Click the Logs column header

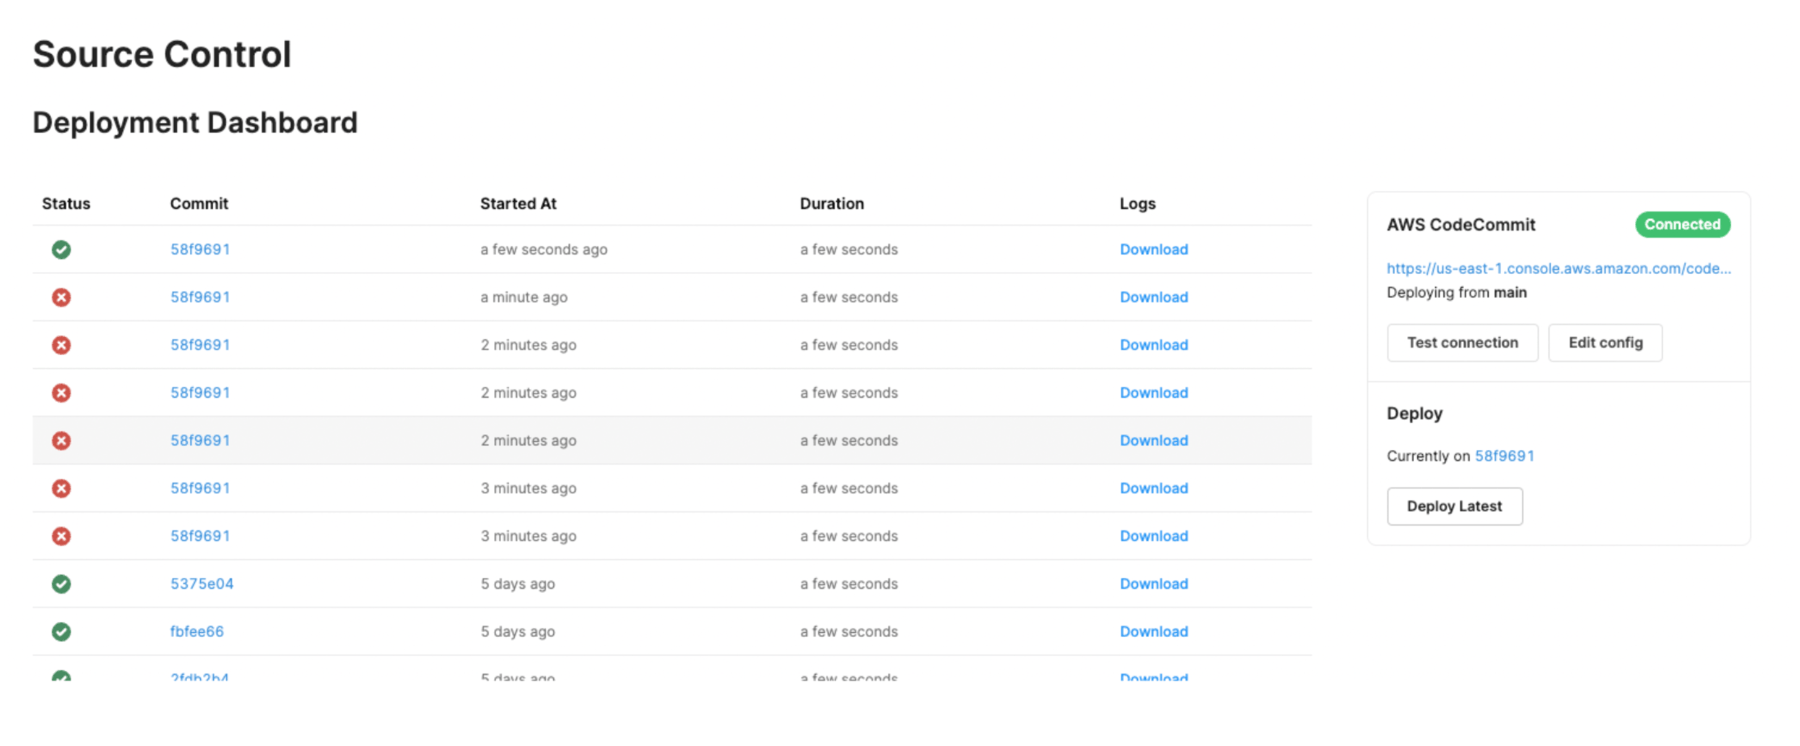(1138, 204)
